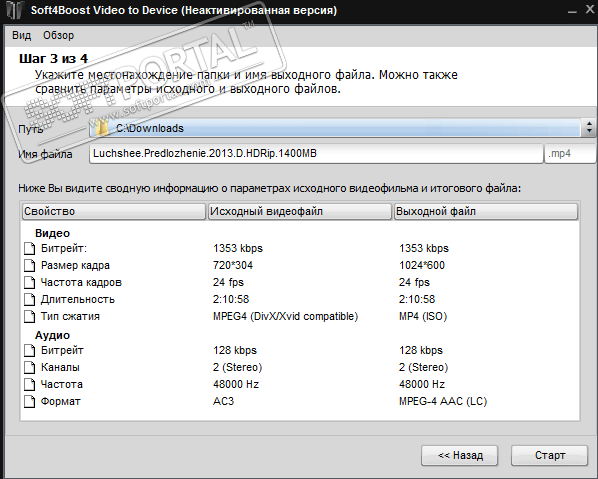
Task: Click the page icon next to Частота кадров
Action: 29,283
